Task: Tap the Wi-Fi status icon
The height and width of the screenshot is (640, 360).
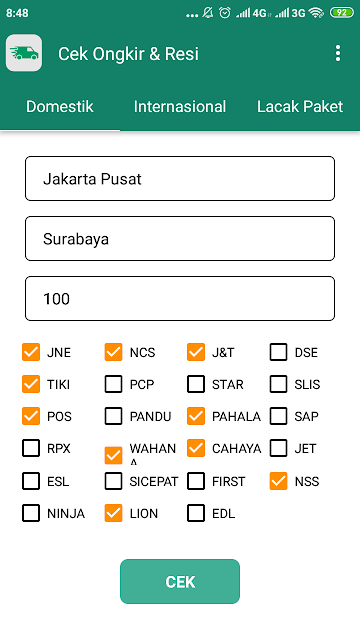Action: (316, 13)
